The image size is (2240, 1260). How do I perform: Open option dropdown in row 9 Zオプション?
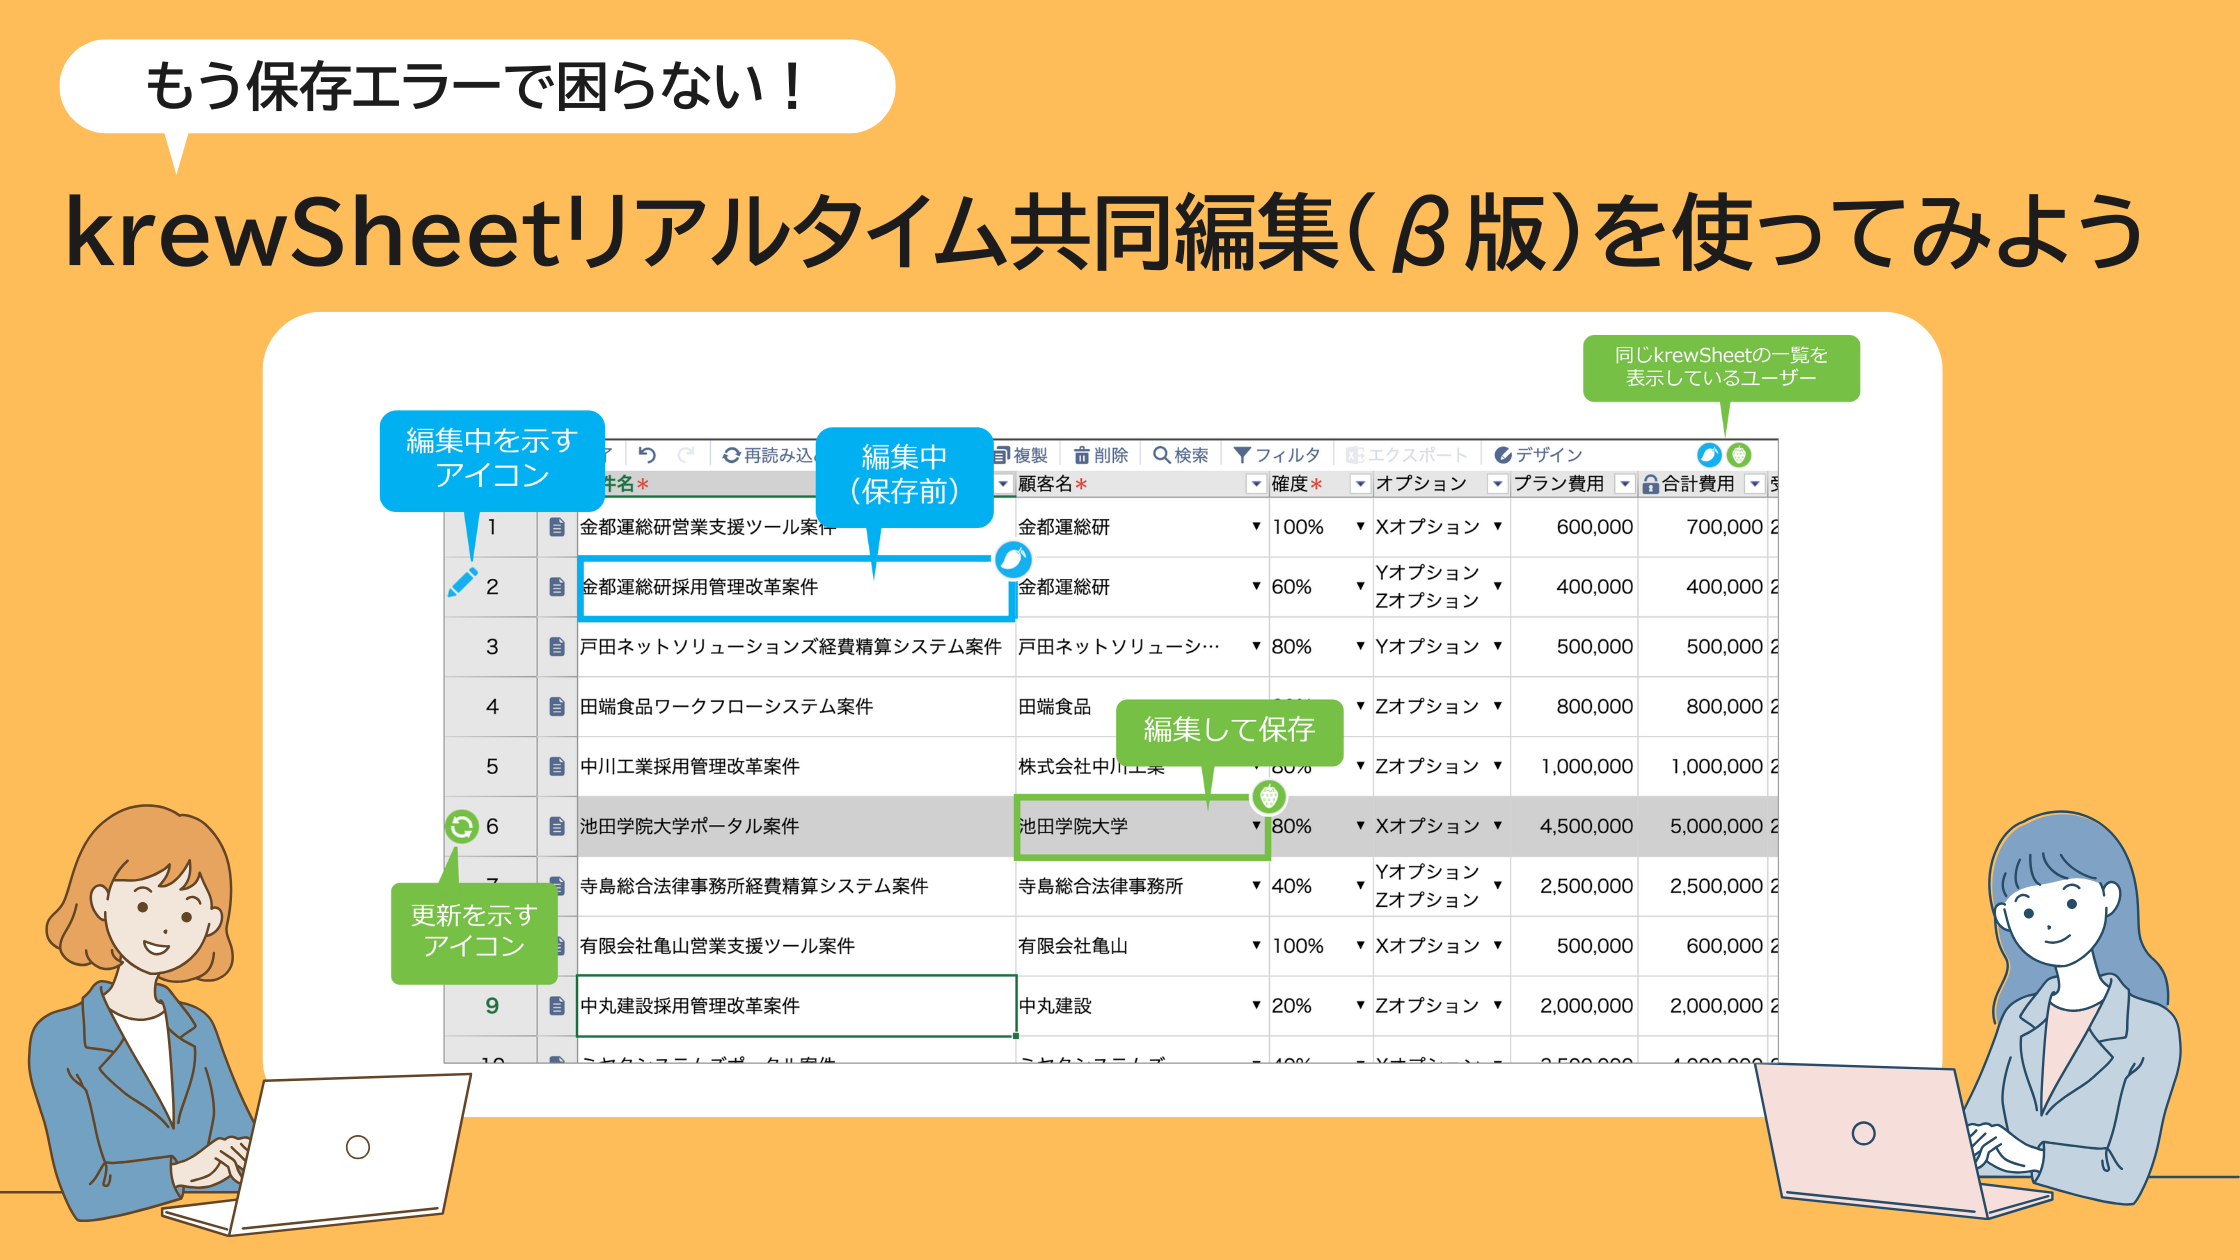point(1497,1005)
